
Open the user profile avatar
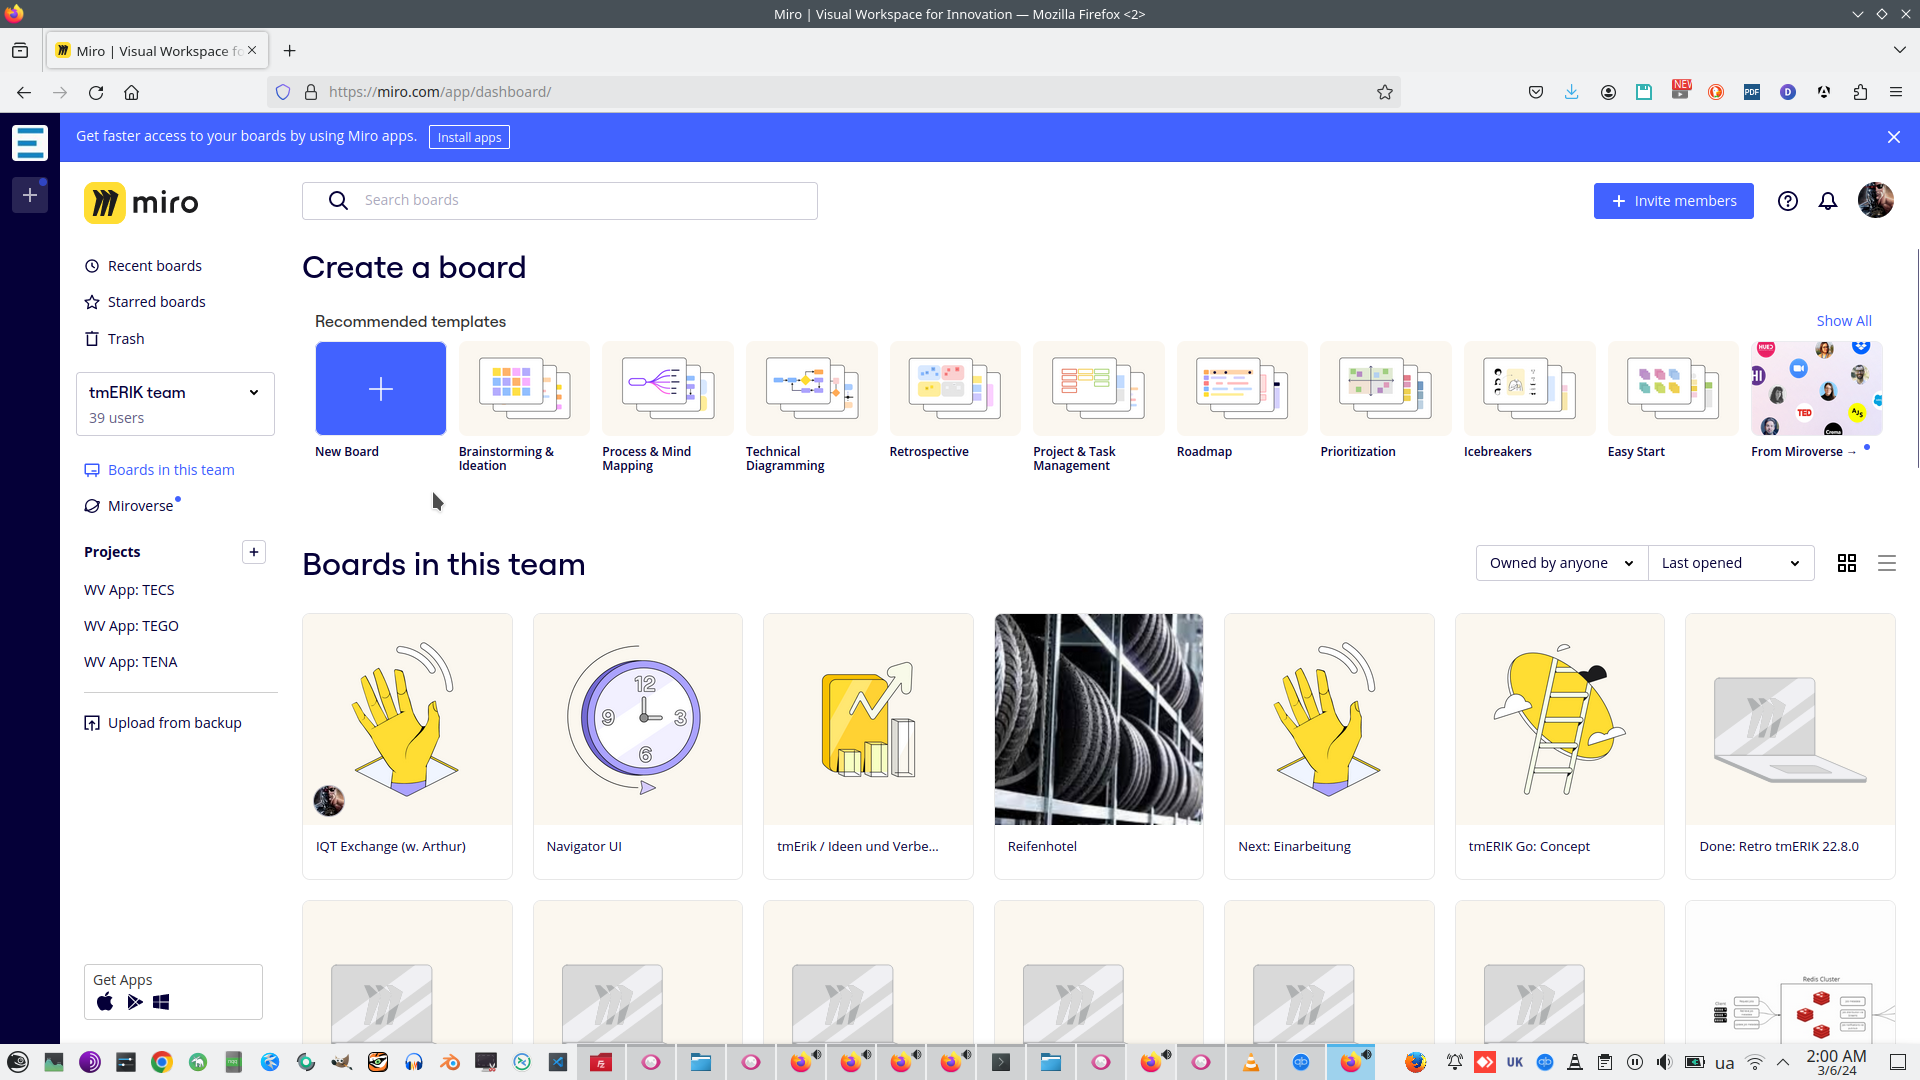point(1875,201)
